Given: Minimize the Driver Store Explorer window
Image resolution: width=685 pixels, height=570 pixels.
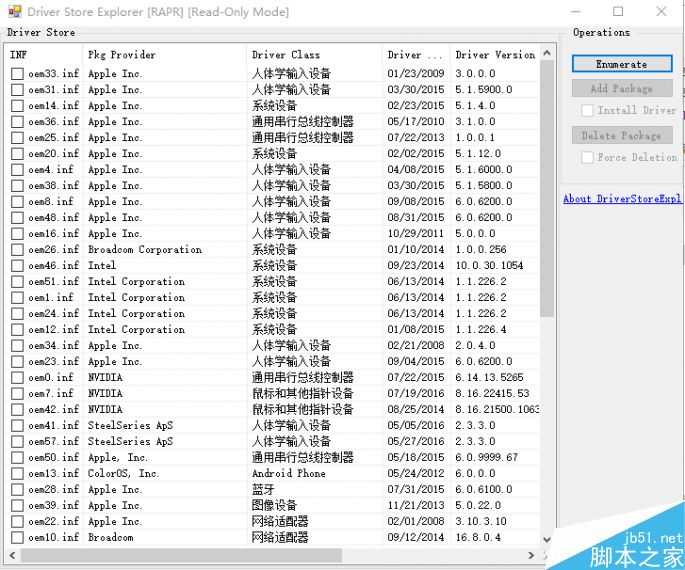Looking at the screenshot, I should point(572,12).
